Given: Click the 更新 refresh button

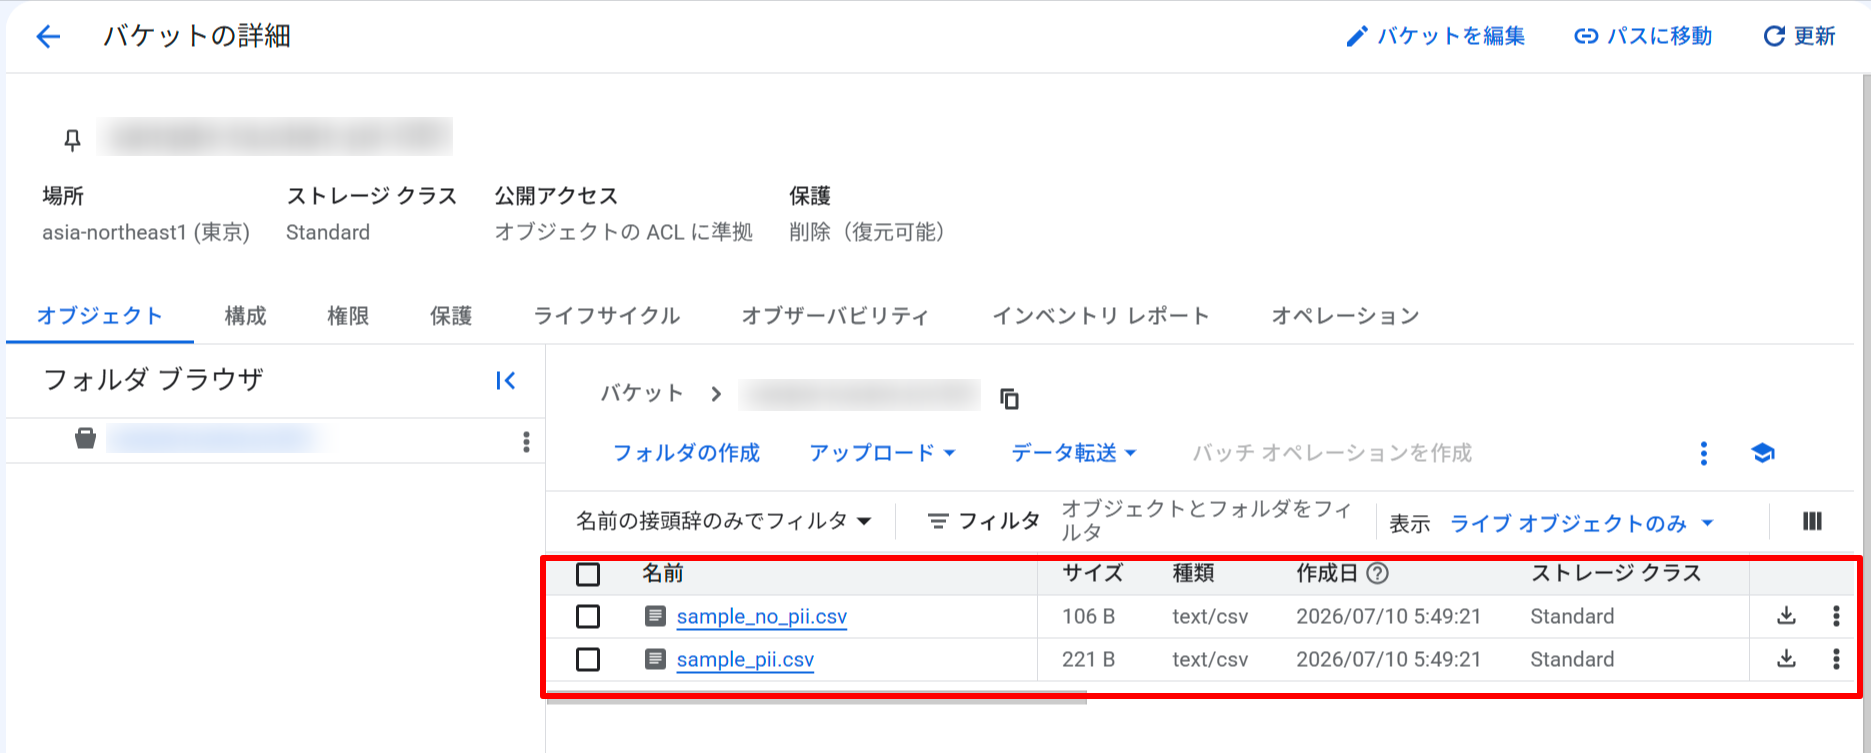Looking at the screenshot, I should click(1799, 37).
